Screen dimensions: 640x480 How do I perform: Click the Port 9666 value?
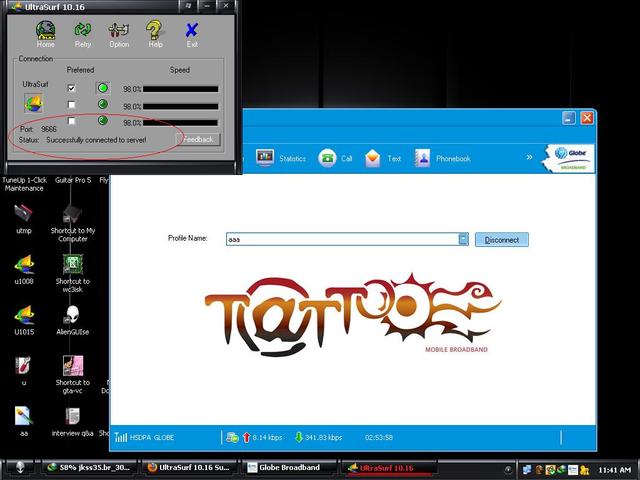coord(49,129)
